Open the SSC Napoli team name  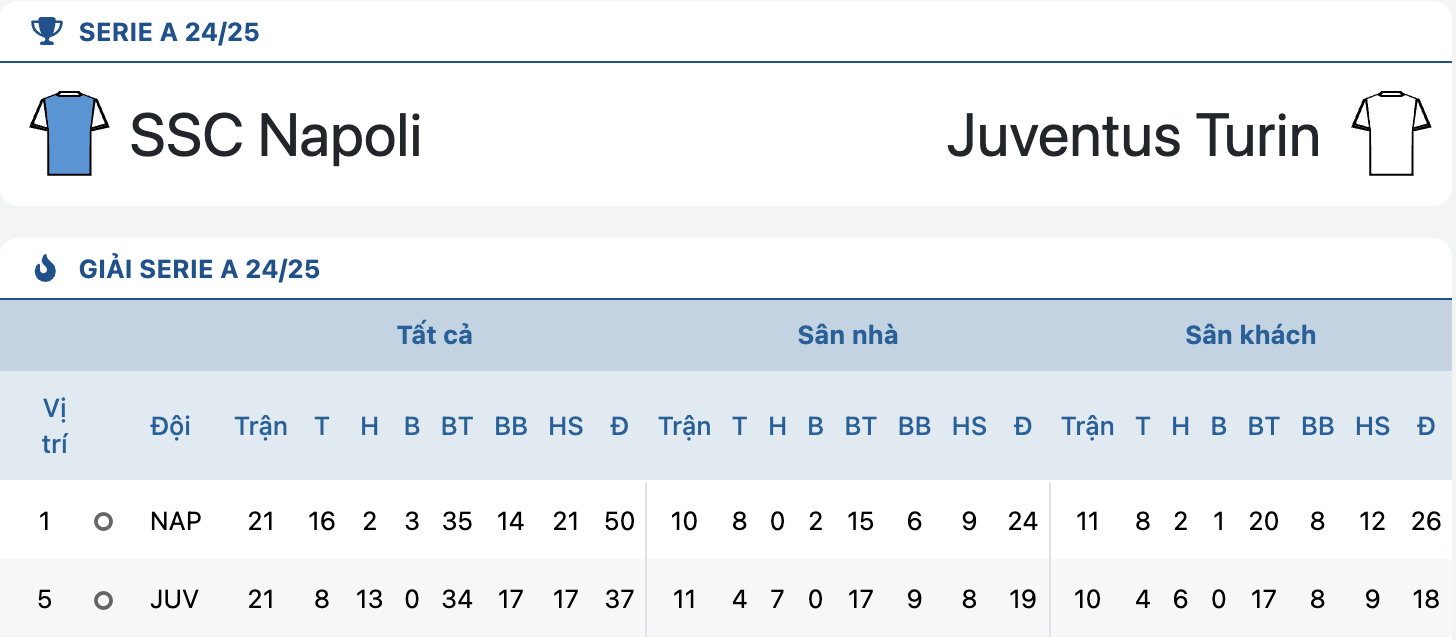(x=276, y=135)
